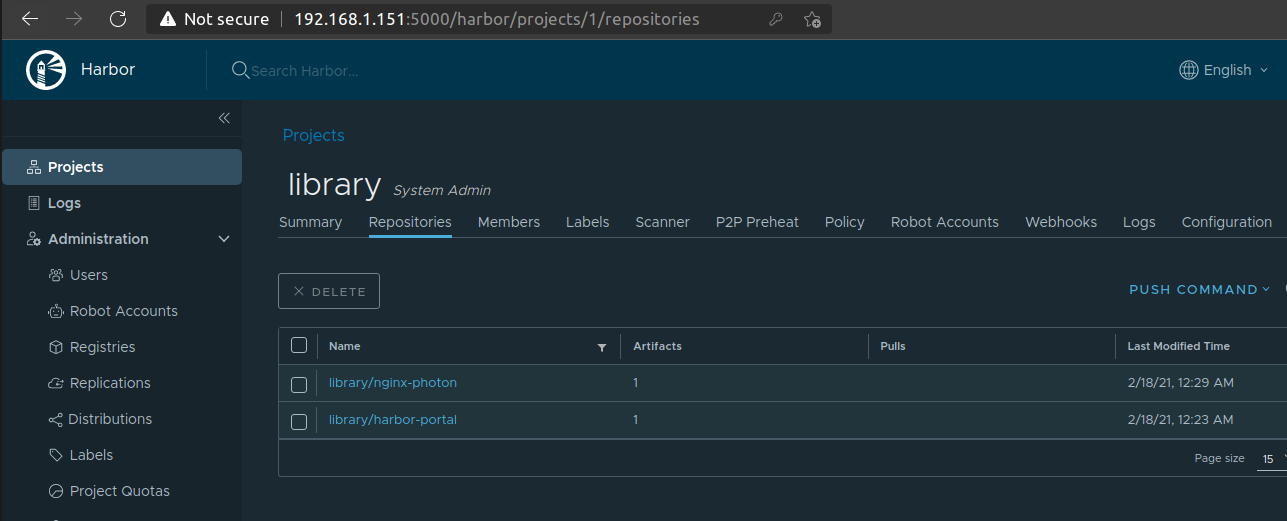The width and height of the screenshot is (1287, 521).
Task: Click the globe language icon
Action: pos(1189,70)
